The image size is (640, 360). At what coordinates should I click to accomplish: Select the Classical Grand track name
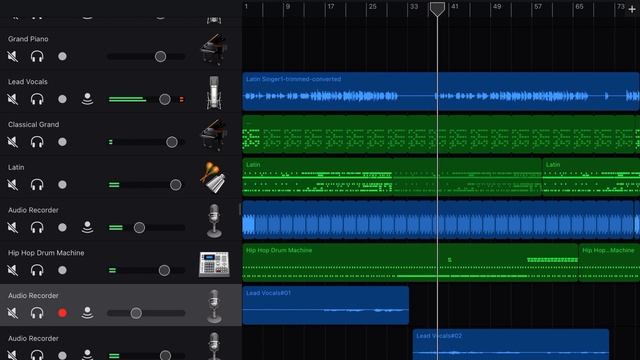coord(33,124)
